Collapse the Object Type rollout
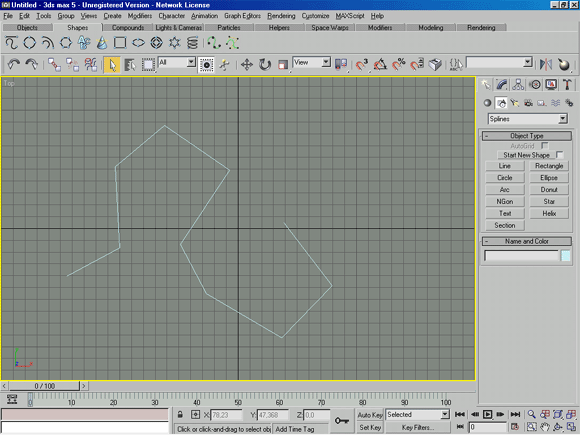Screen dimensions: 580x435 tap(527, 136)
